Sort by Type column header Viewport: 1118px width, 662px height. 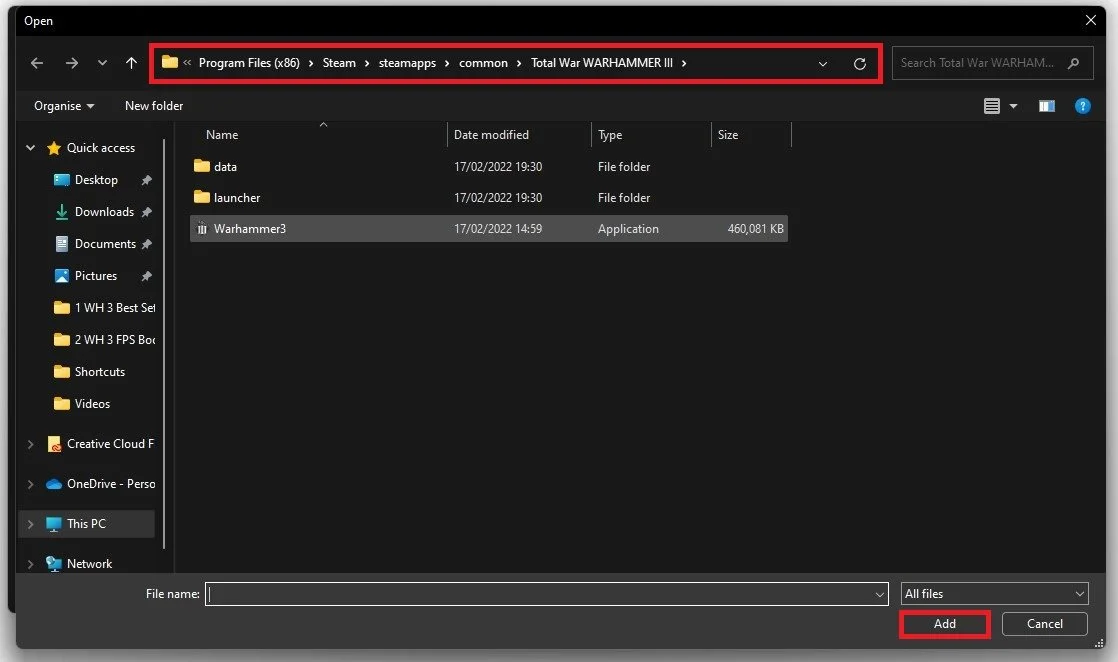tap(610, 135)
